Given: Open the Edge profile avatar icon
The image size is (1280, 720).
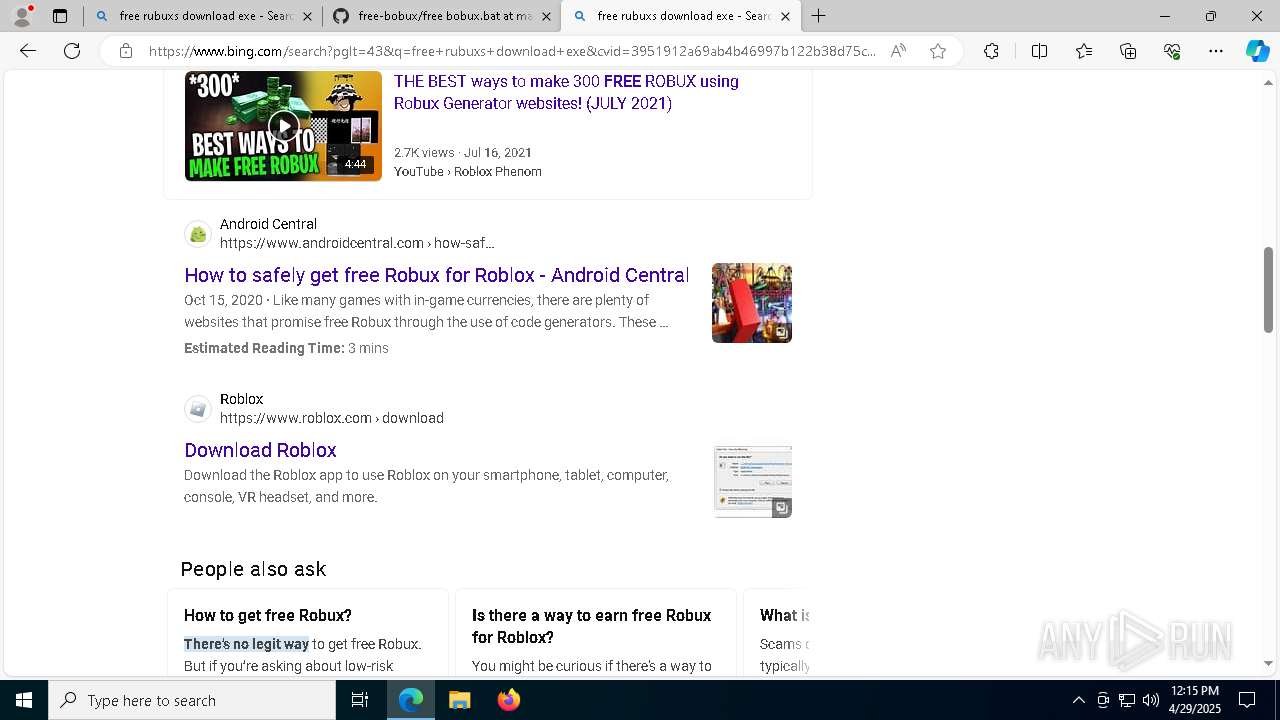Looking at the screenshot, I should click(x=21, y=15).
